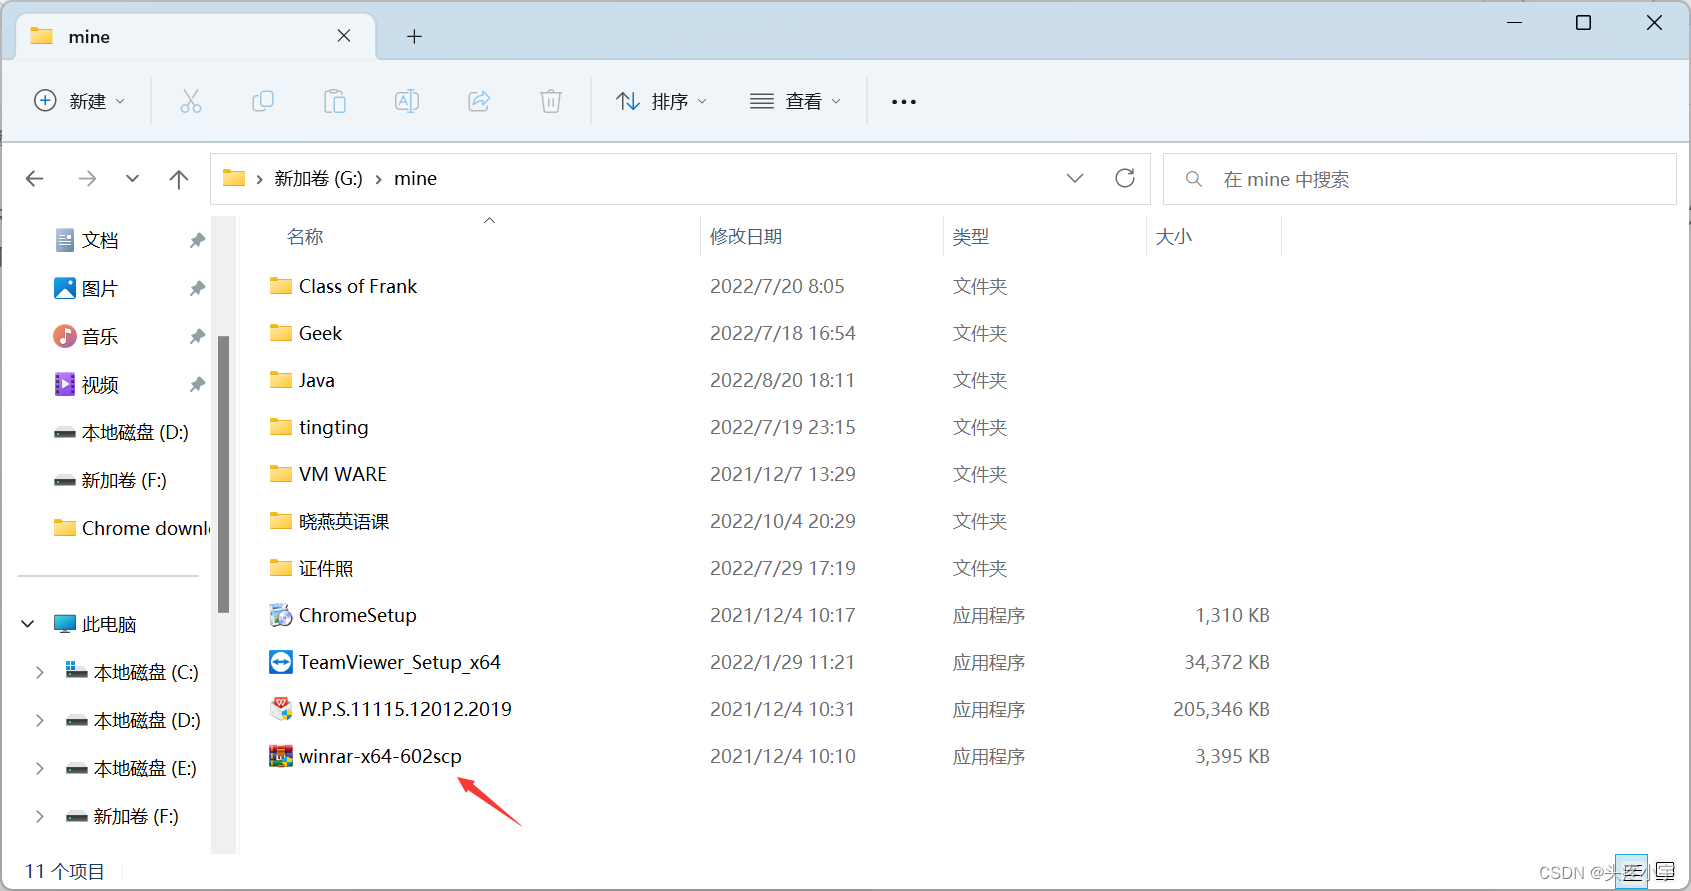Add a new tab

(414, 37)
